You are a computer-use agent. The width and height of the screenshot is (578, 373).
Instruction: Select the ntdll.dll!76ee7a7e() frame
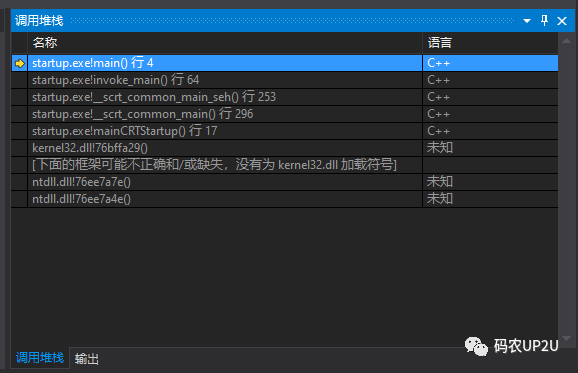(285, 182)
